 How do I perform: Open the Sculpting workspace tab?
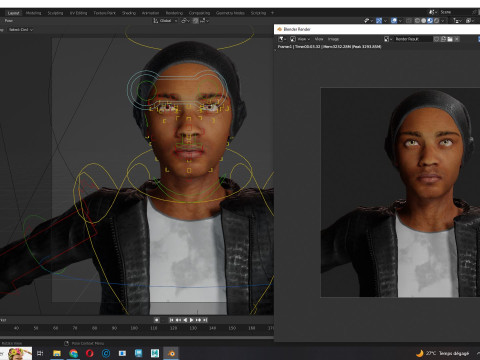(x=55, y=13)
